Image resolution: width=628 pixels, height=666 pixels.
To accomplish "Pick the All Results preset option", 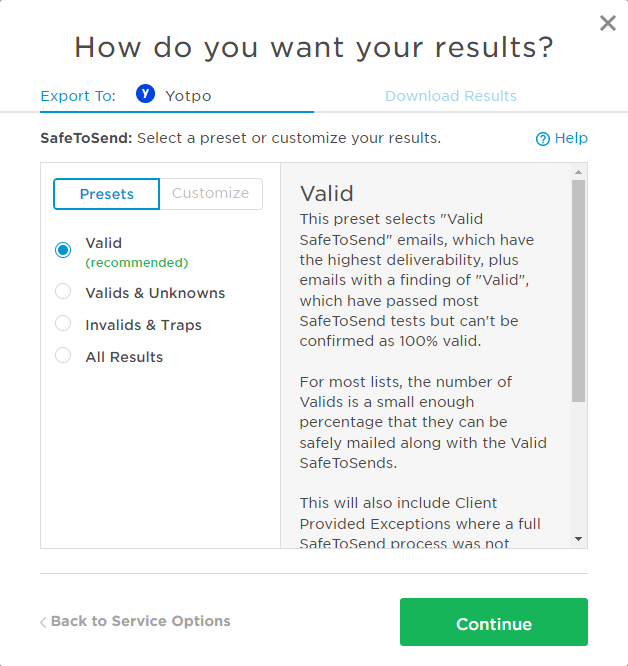I will (x=63, y=356).
